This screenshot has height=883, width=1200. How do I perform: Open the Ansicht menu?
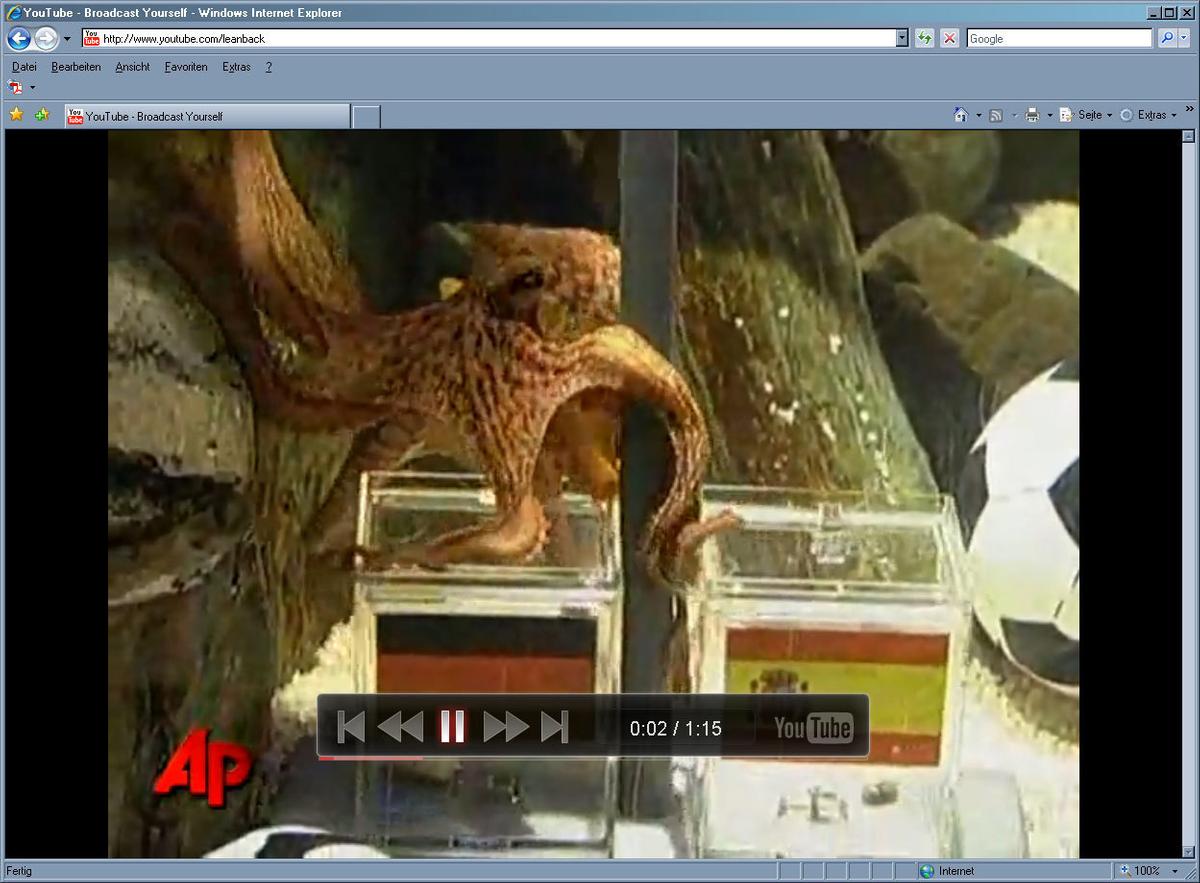[132, 67]
